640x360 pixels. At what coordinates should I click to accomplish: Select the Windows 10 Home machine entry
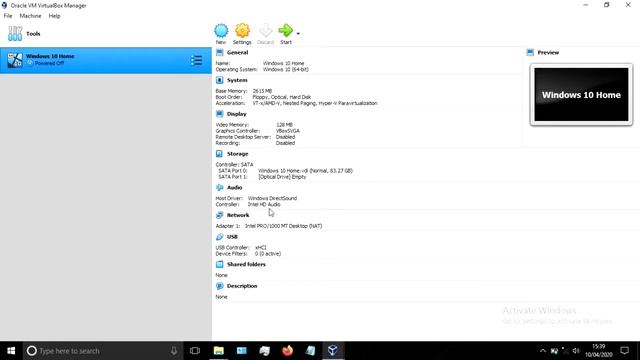pyautogui.click(x=106, y=60)
